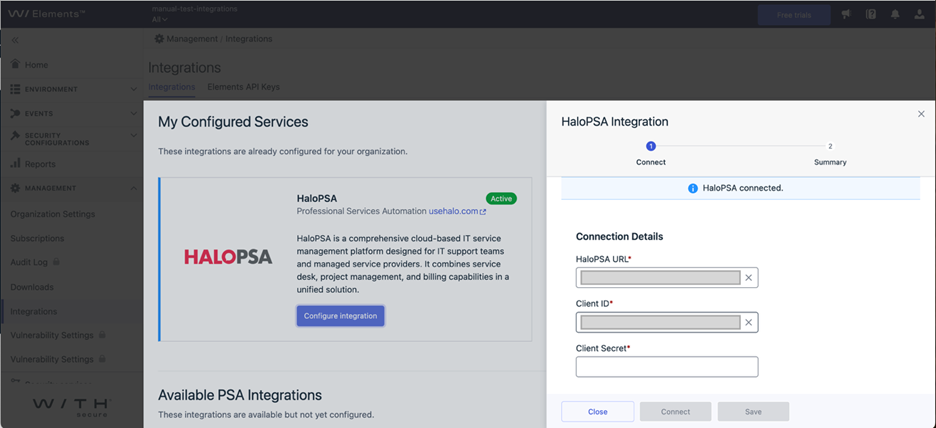The width and height of the screenshot is (936, 428).
Task: Click the Connection Details heading
Action: pyautogui.click(x=620, y=236)
